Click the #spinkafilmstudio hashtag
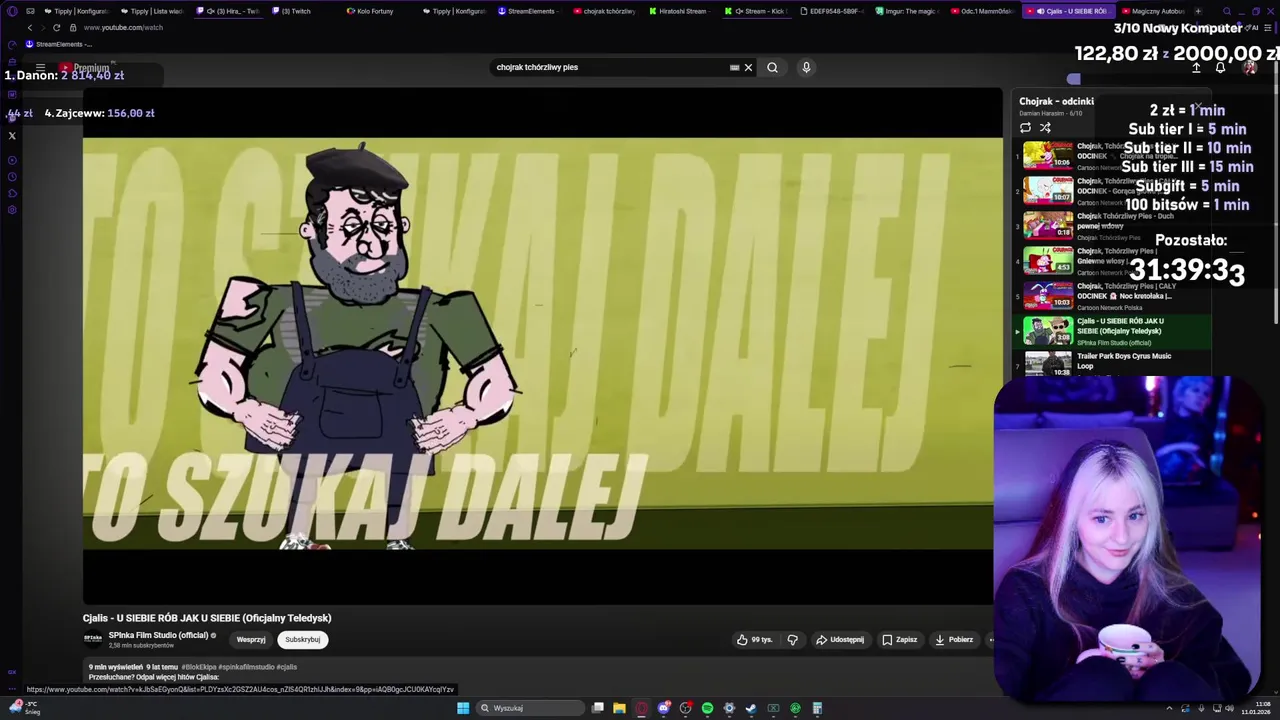This screenshot has height=720, width=1280. click(x=245, y=667)
